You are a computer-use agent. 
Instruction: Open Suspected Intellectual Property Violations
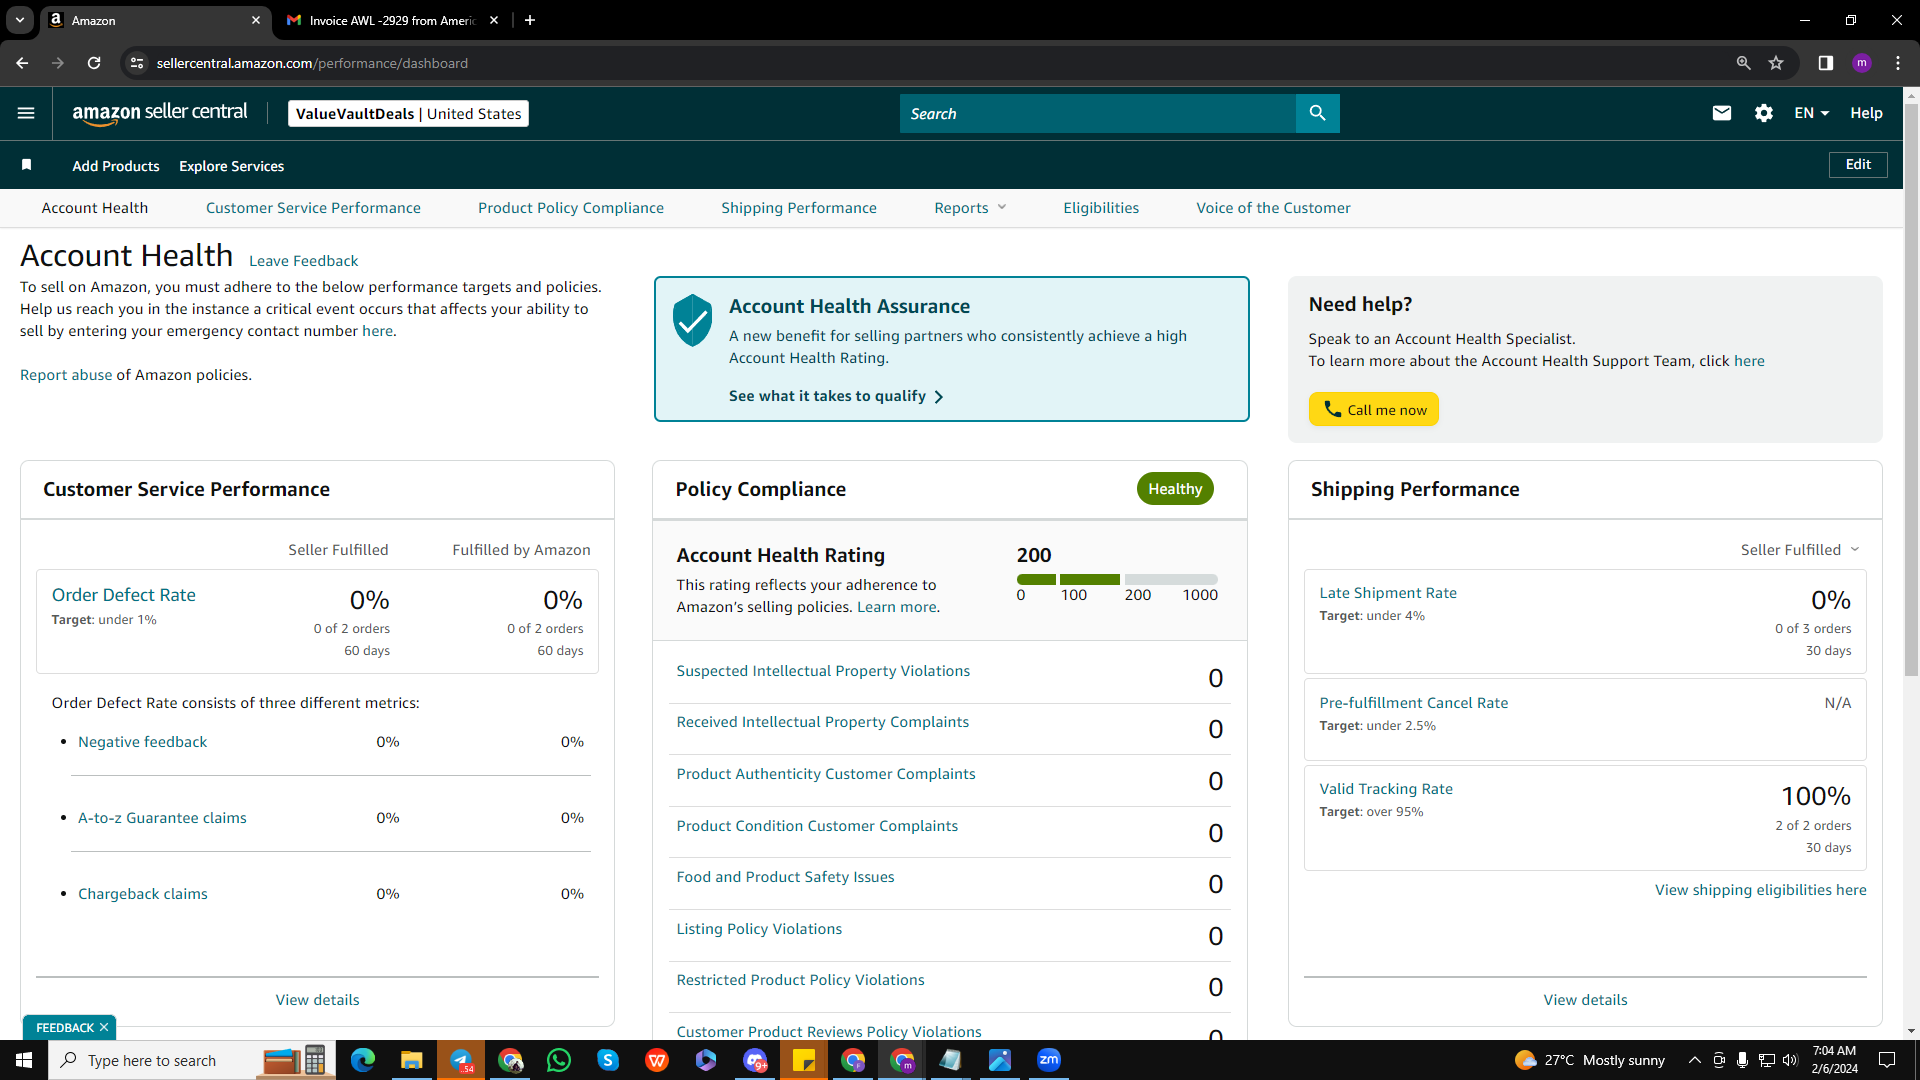[x=823, y=671]
